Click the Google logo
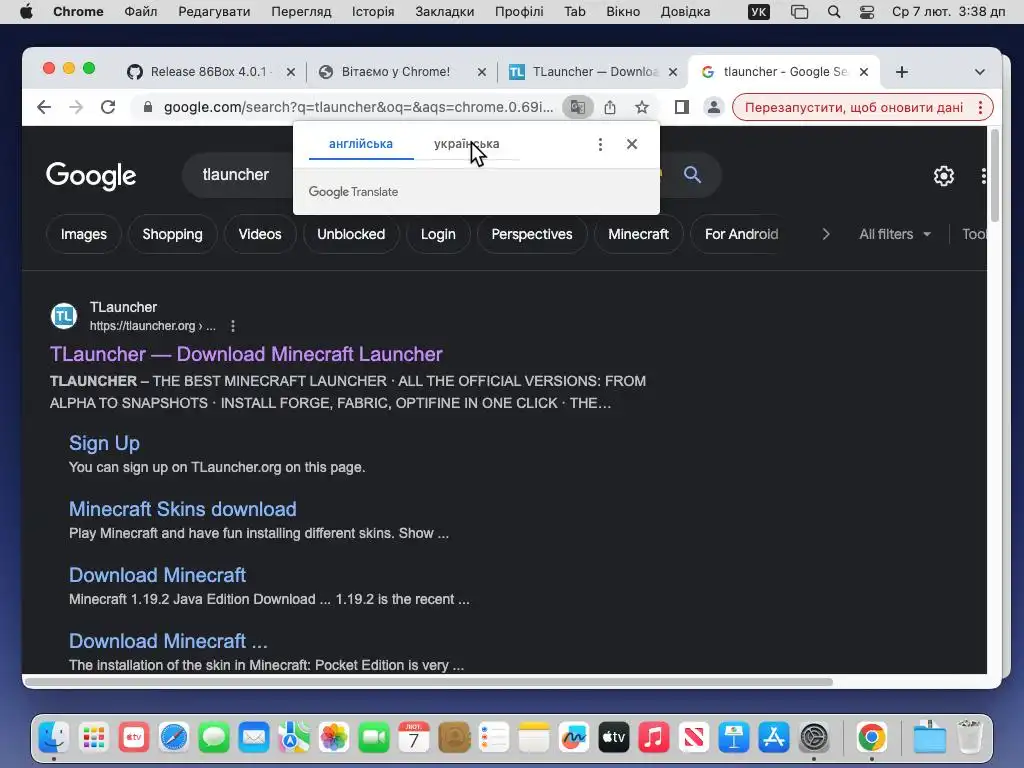1024x768 pixels. click(91, 176)
